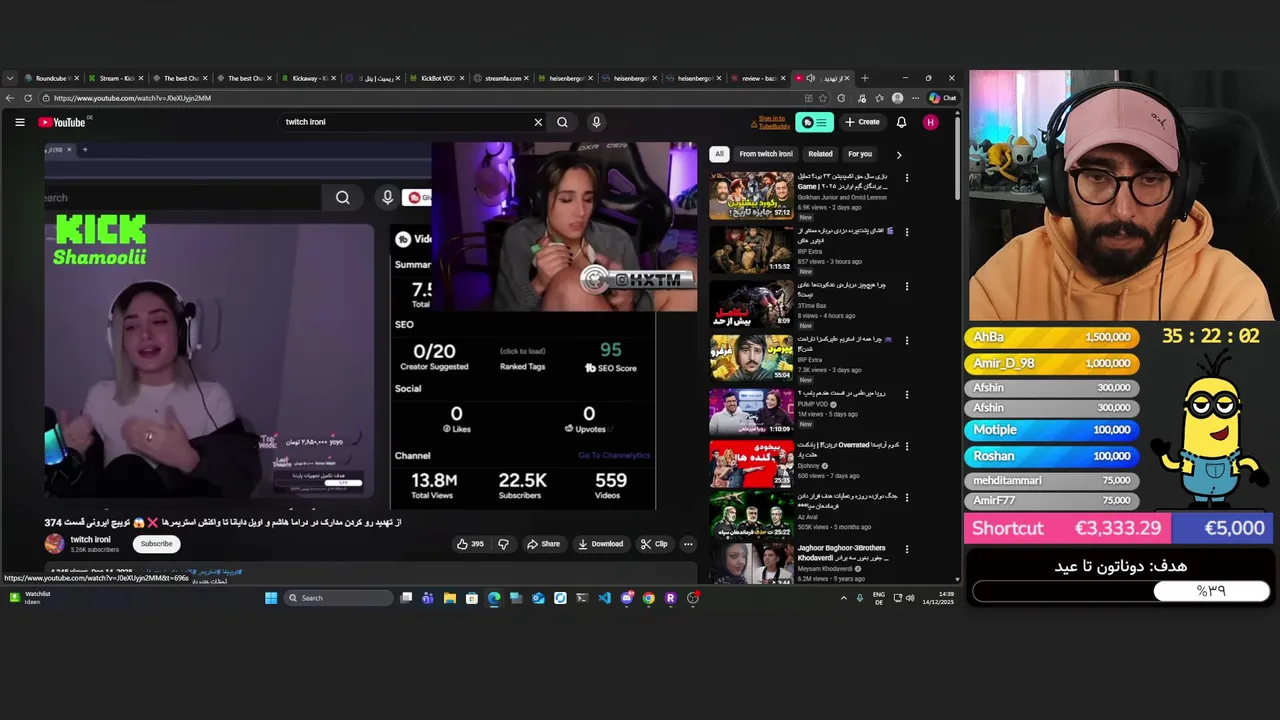The image size is (1280, 720).
Task: Show more filter chips with arrow
Action: (898, 155)
